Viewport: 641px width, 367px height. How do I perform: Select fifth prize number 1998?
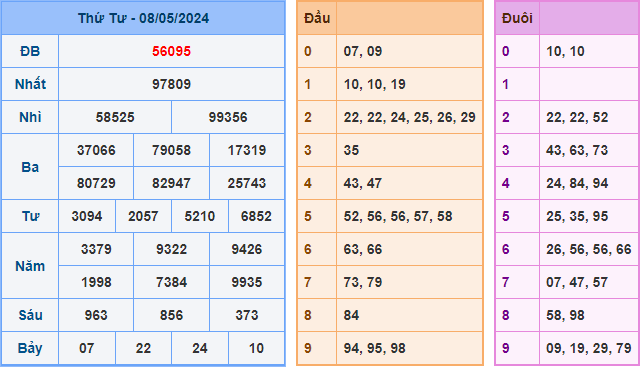[96, 282]
